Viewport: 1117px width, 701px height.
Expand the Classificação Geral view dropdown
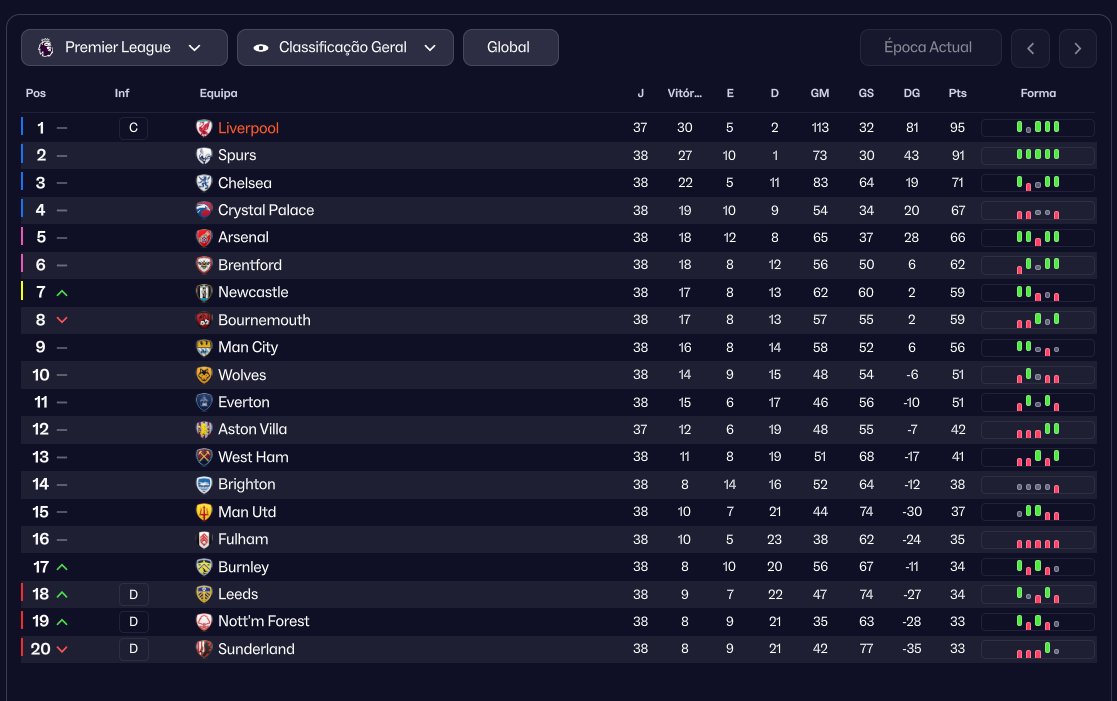345,47
